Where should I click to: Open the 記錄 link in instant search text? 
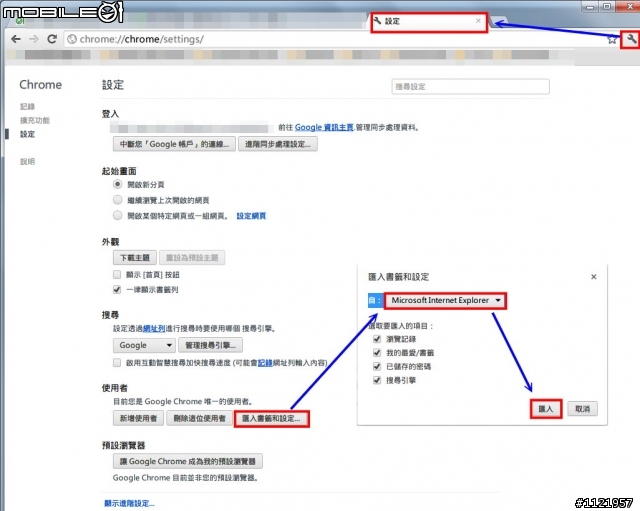point(265,362)
